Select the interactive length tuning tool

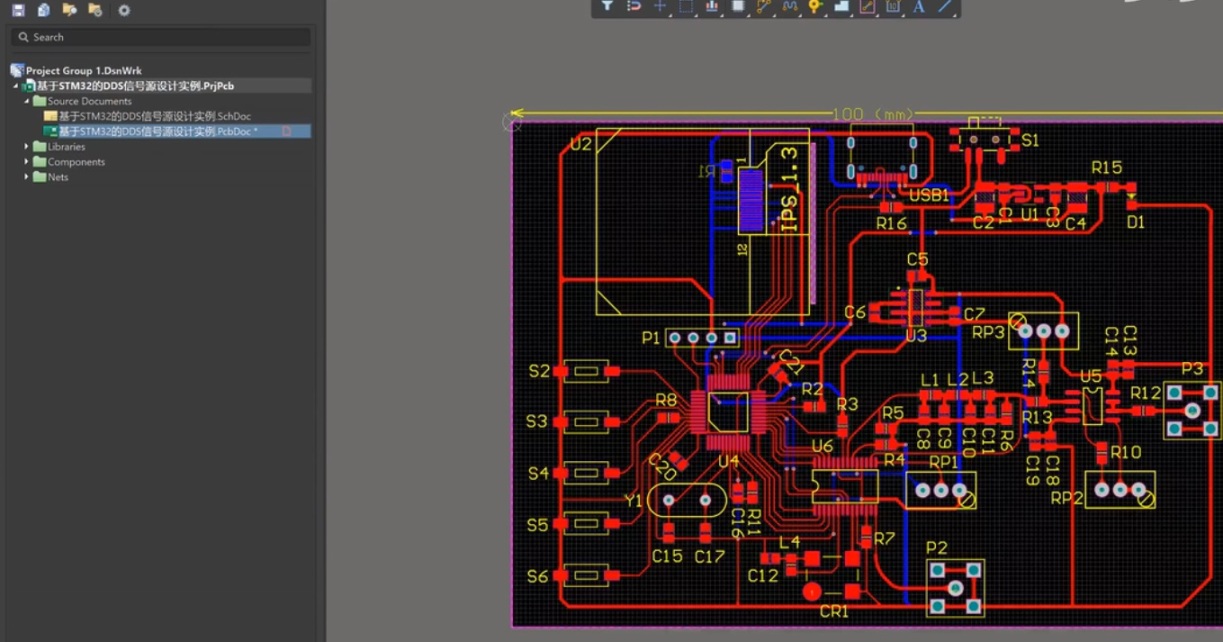coord(790,6)
